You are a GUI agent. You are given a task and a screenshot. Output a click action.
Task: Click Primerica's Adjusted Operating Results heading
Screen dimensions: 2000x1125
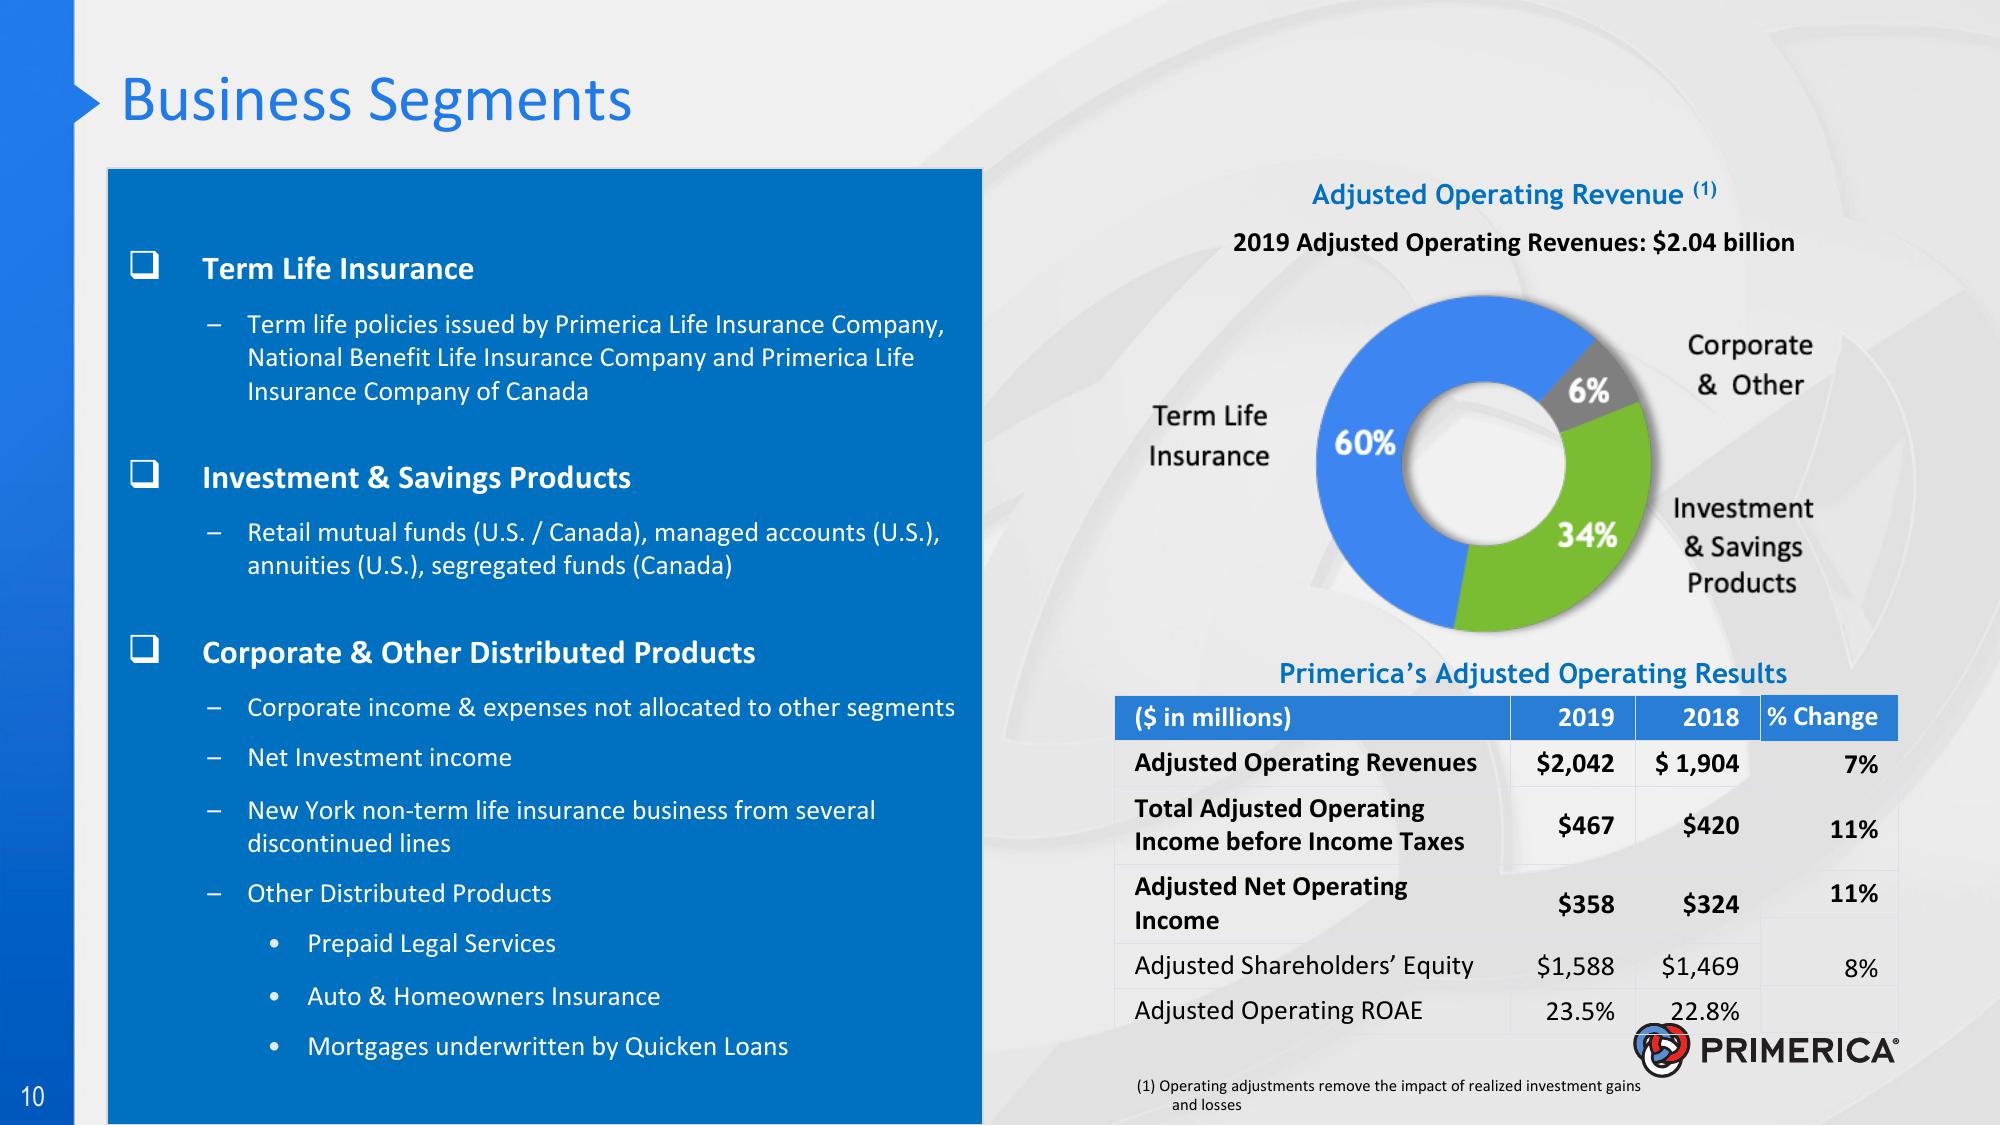coord(1533,673)
